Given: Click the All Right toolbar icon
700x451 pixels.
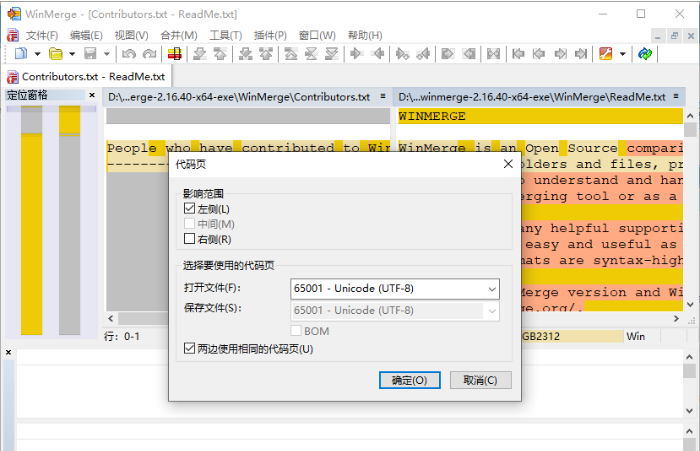Looking at the screenshot, I should (x=448, y=54).
